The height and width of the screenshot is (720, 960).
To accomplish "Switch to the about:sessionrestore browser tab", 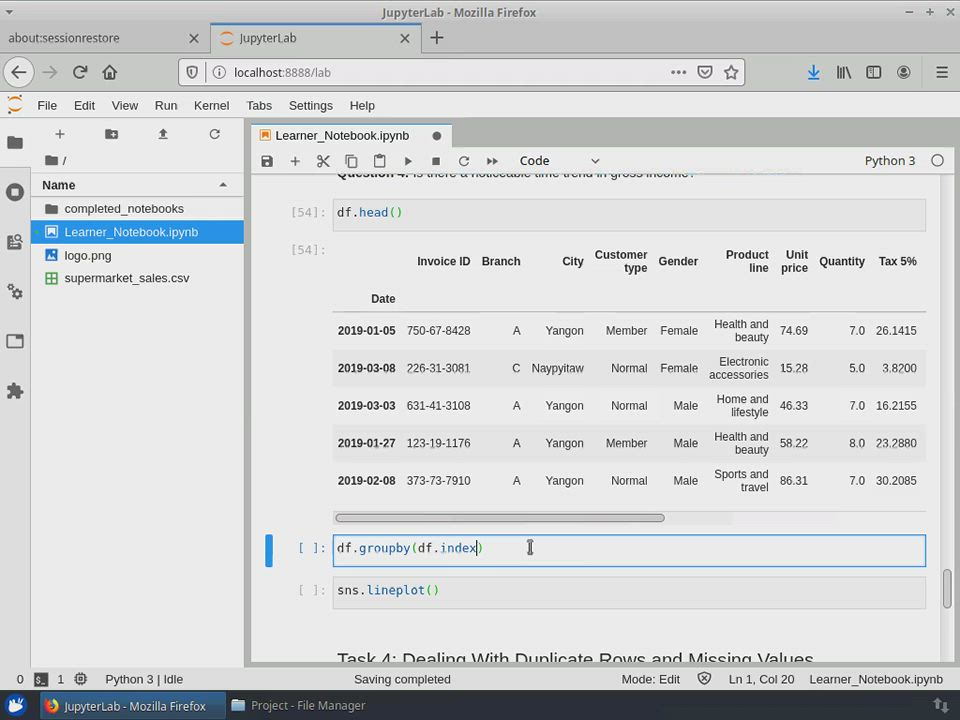I will (x=64, y=38).
